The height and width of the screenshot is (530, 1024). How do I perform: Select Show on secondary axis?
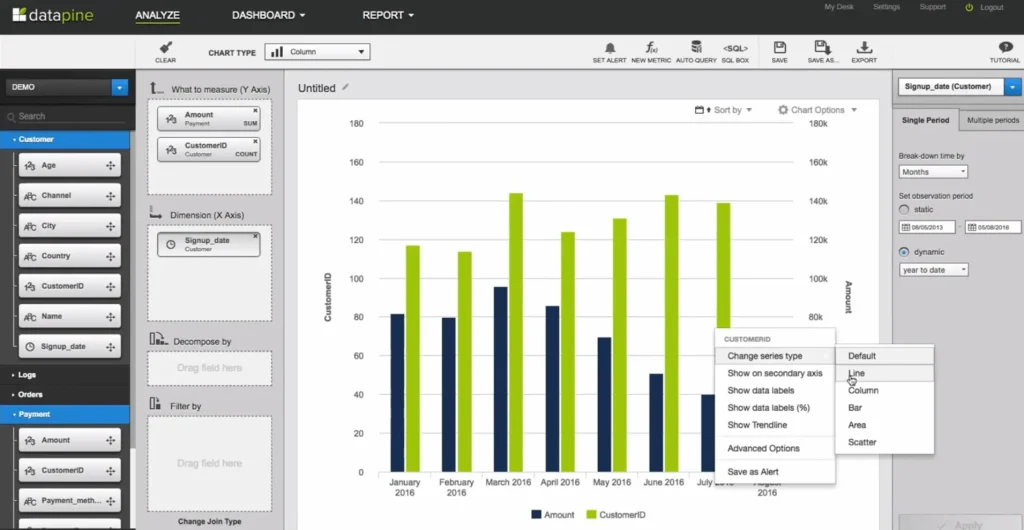pos(775,373)
